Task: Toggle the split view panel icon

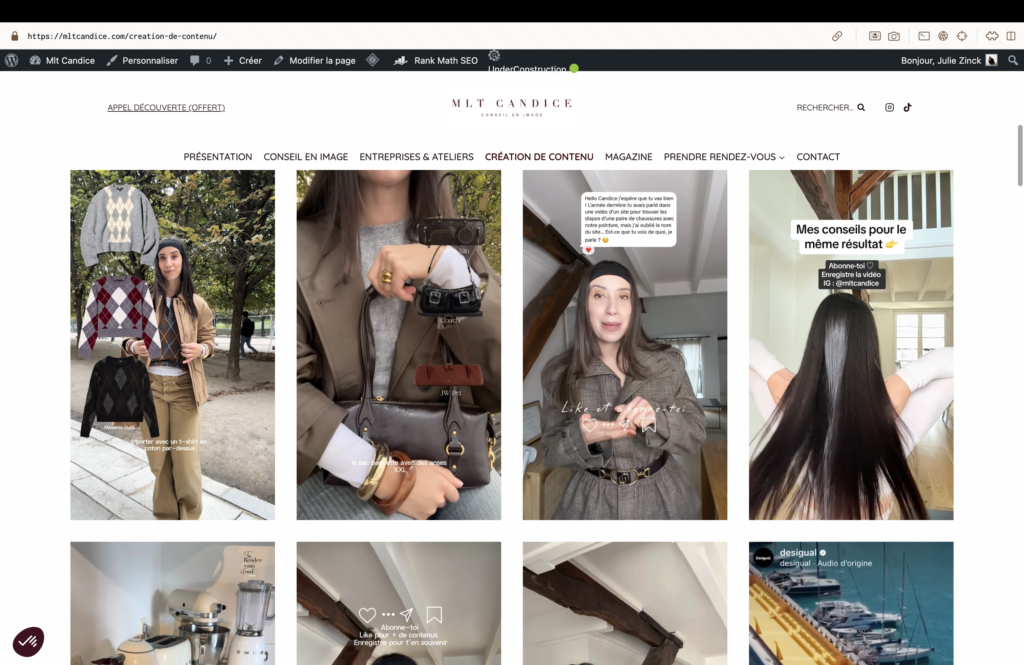Action: tap(1011, 36)
